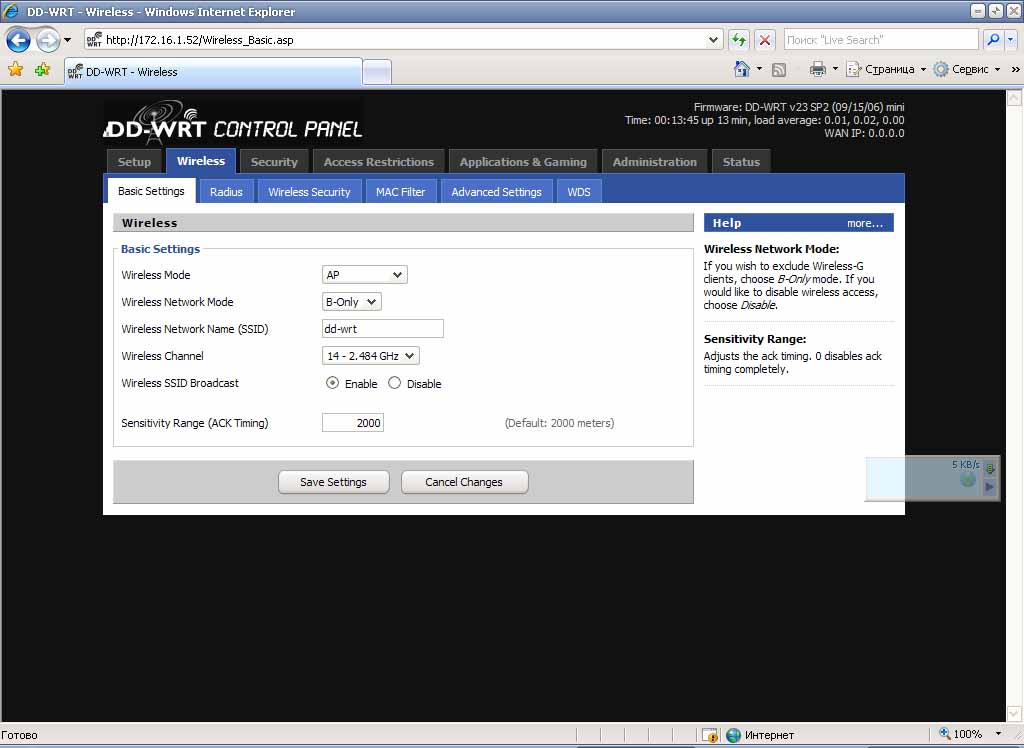Stop loading with red X icon

click(764, 40)
